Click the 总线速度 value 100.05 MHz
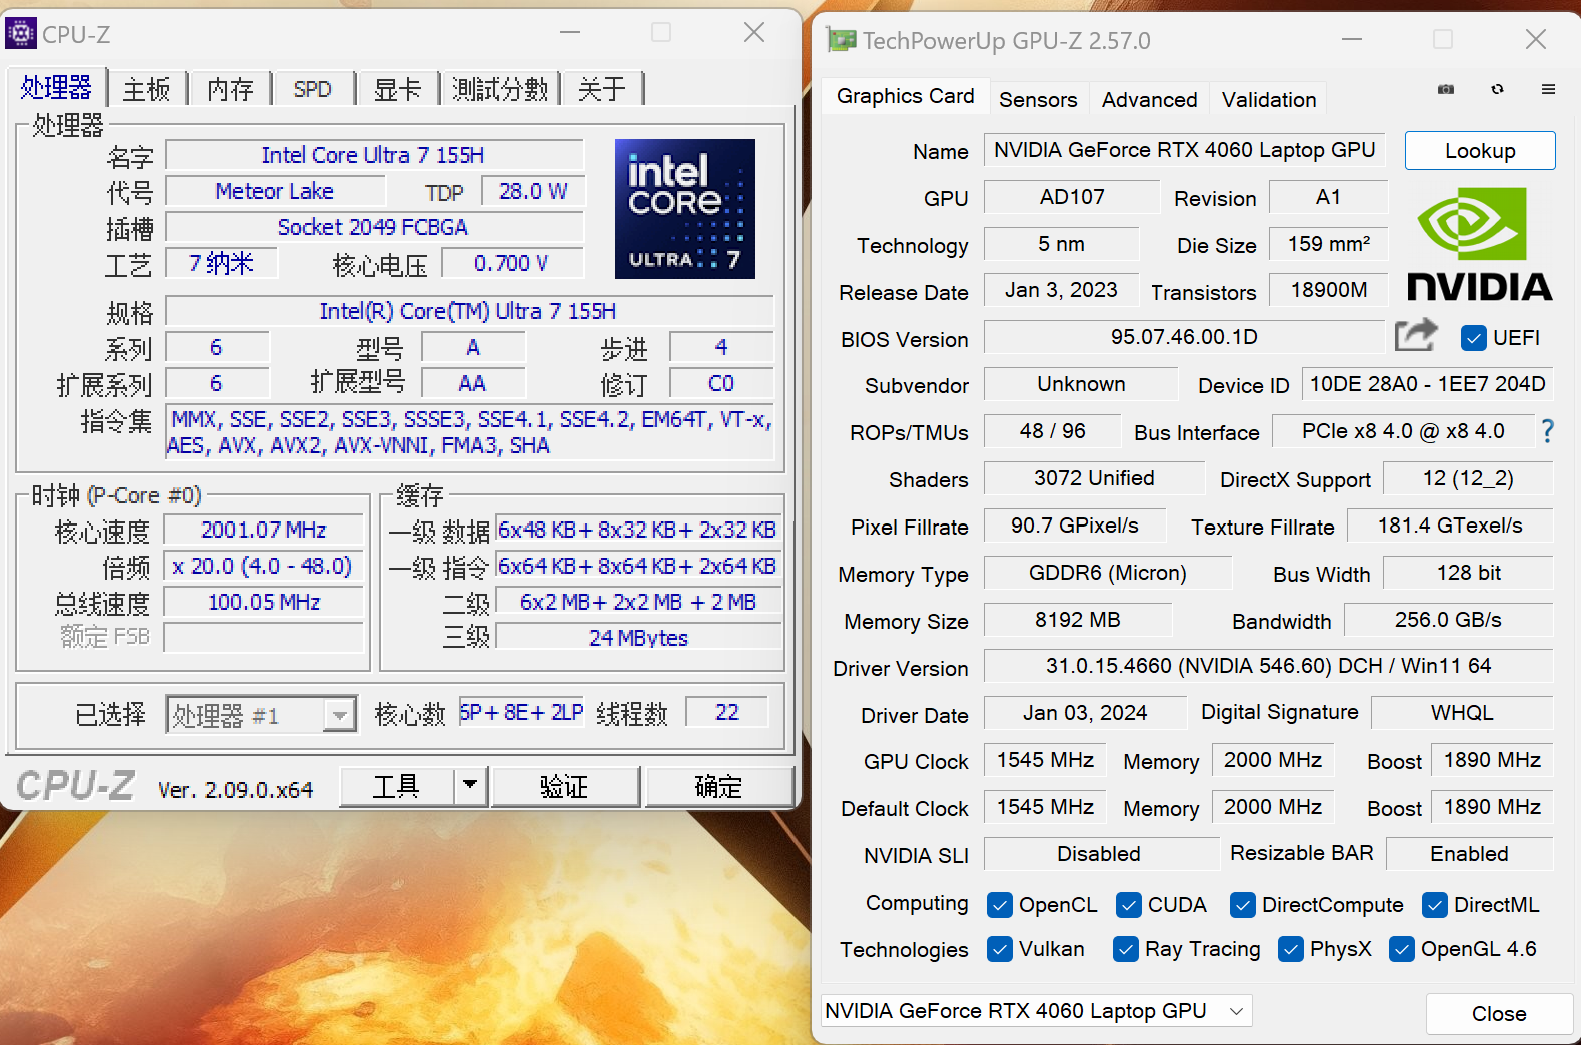Screen dimensions: 1582x1046 coord(264,602)
